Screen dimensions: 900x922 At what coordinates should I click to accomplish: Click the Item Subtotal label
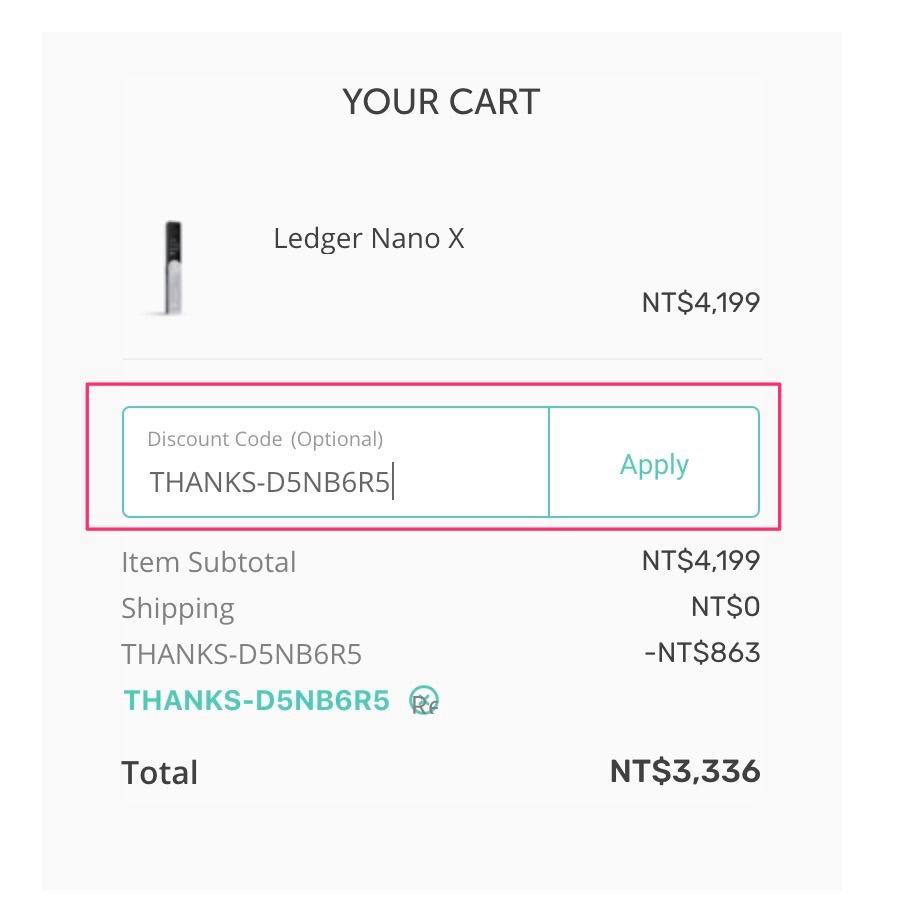point(208,562)
